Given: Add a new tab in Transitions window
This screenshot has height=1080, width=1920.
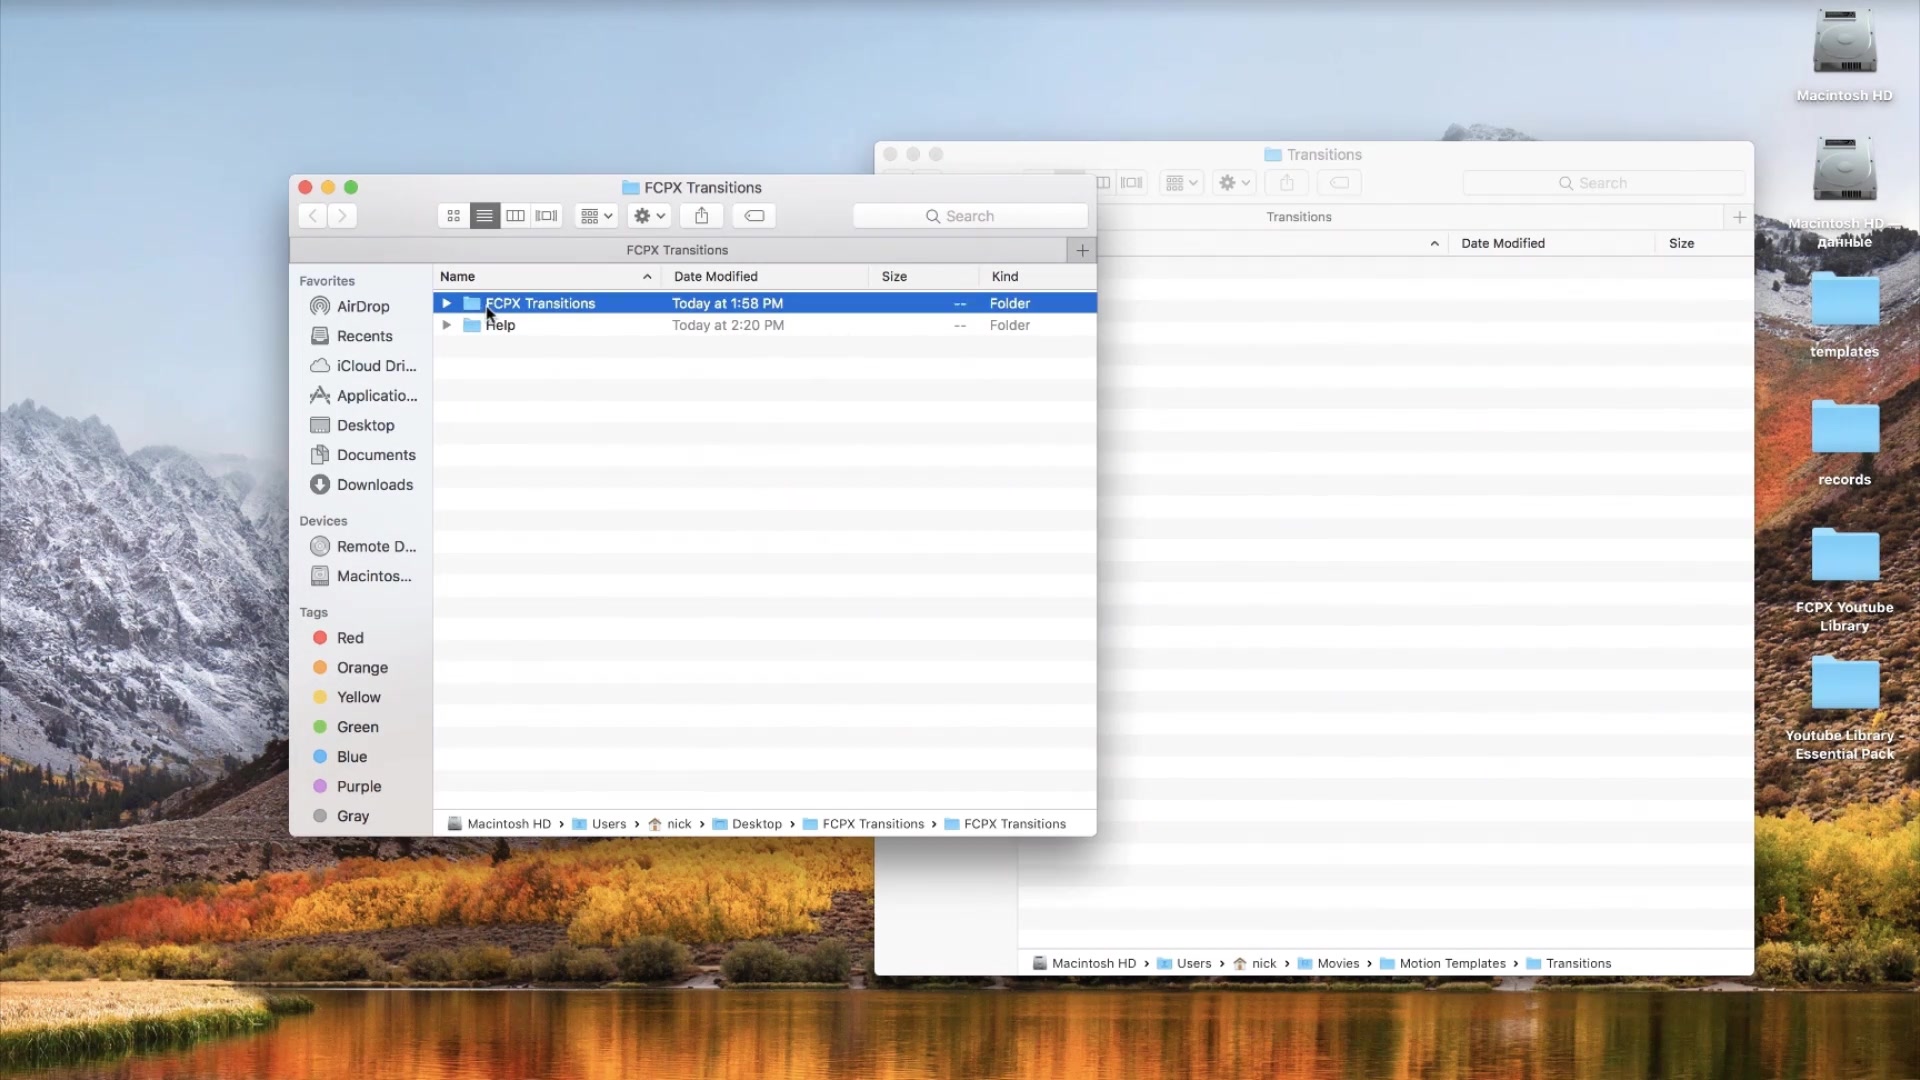Looking at the screenshot, I should [x=1739, y=217].
